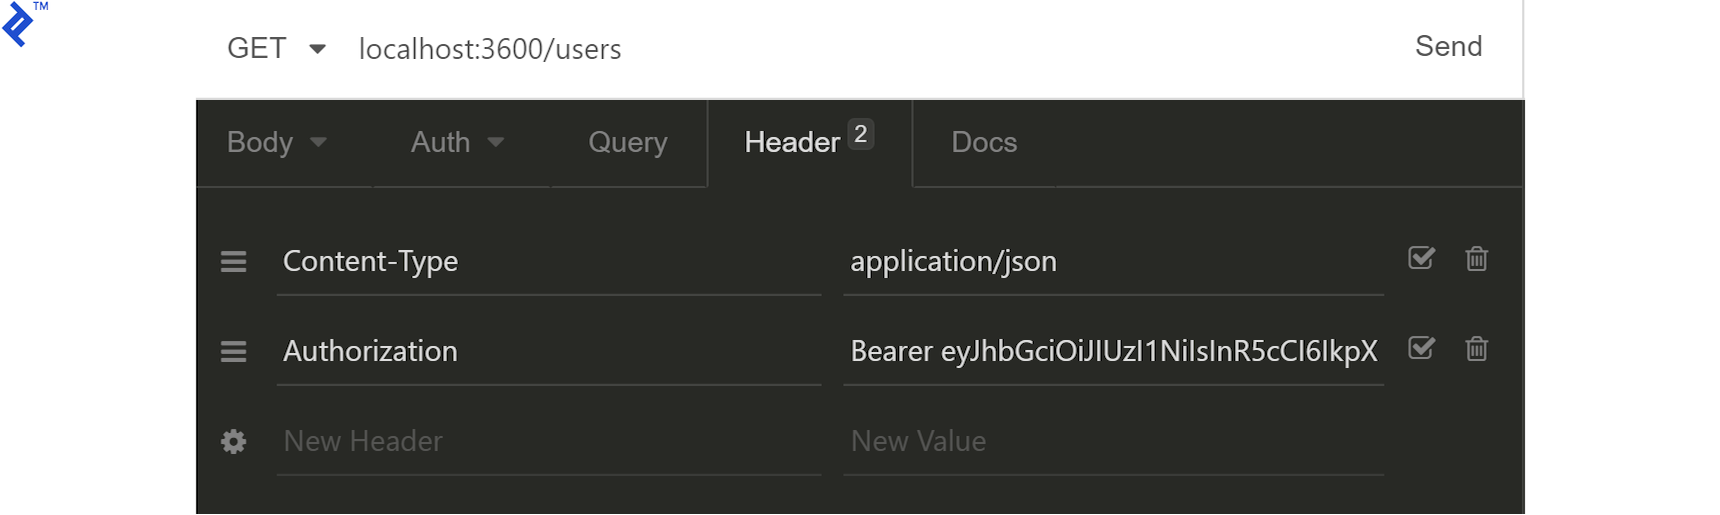The width and height of the screenshot is (1720, 515).
Task: Open the Docs tab
Action: (984, 143)
